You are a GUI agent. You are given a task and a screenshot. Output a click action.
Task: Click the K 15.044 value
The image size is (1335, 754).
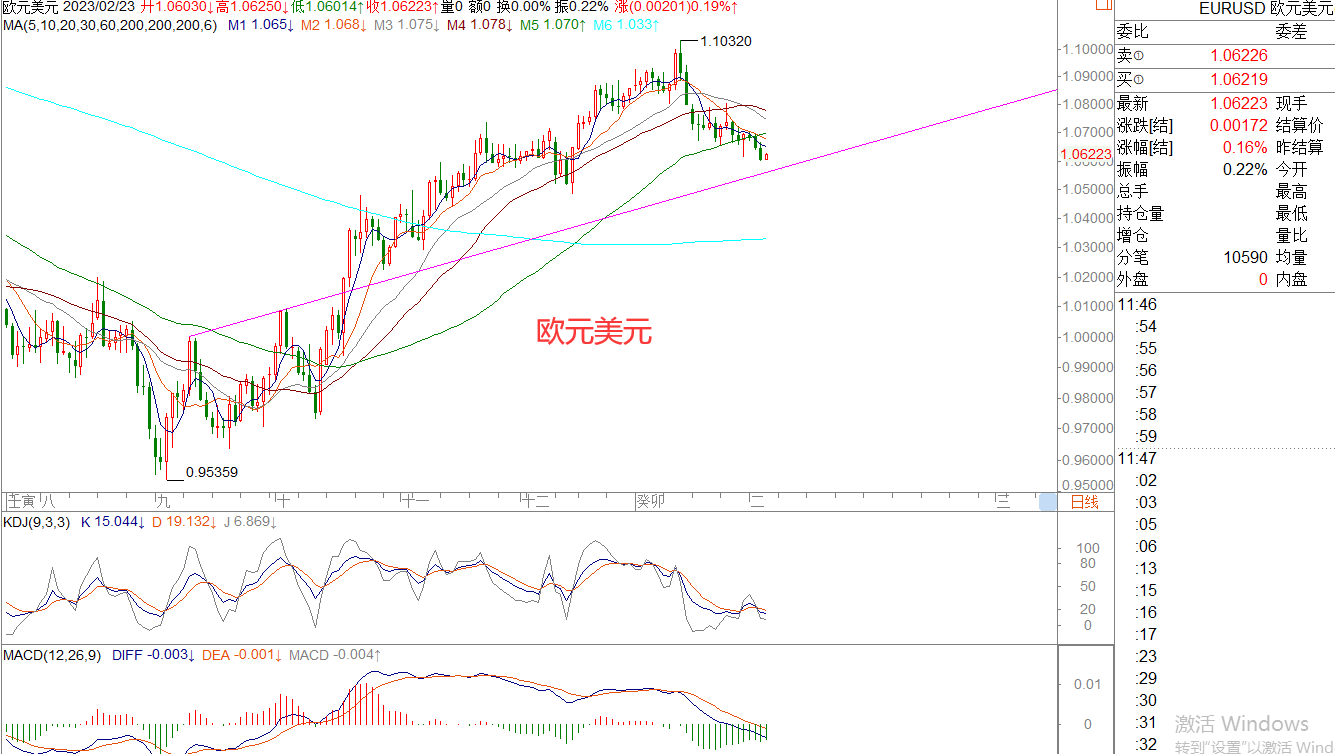click(x=112, y=522)
